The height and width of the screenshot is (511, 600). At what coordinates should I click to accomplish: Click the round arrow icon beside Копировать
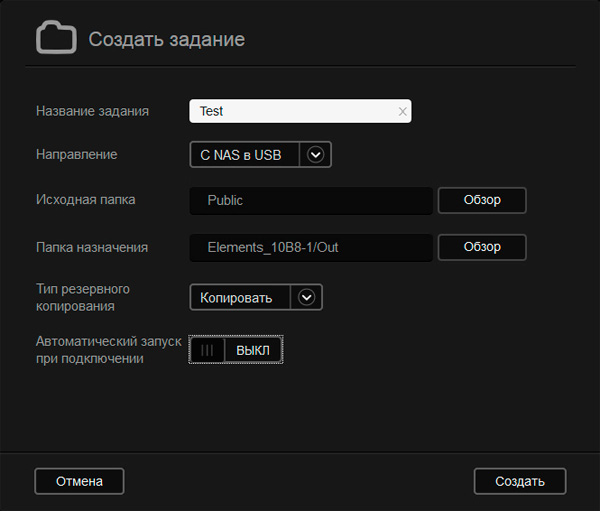(x=306, y=297)
